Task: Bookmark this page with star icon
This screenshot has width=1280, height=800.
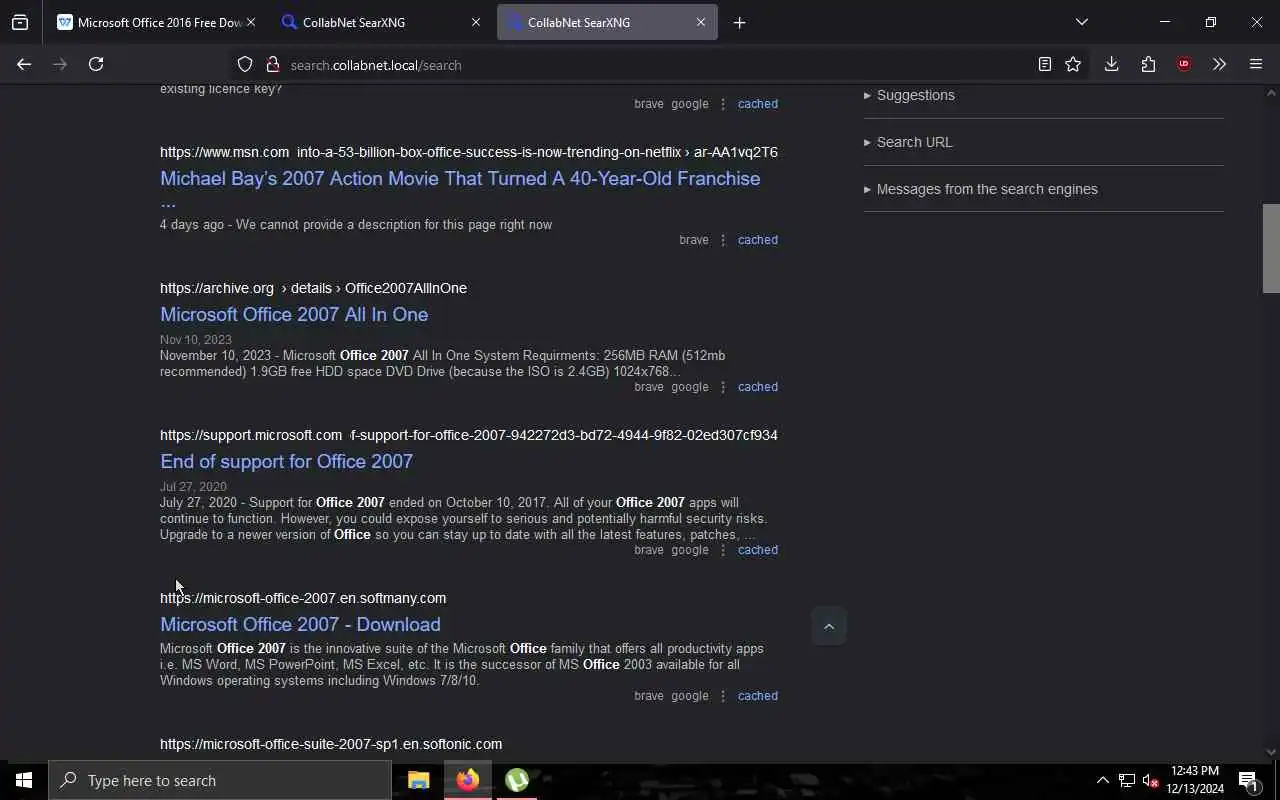Action: [1073, 64]
